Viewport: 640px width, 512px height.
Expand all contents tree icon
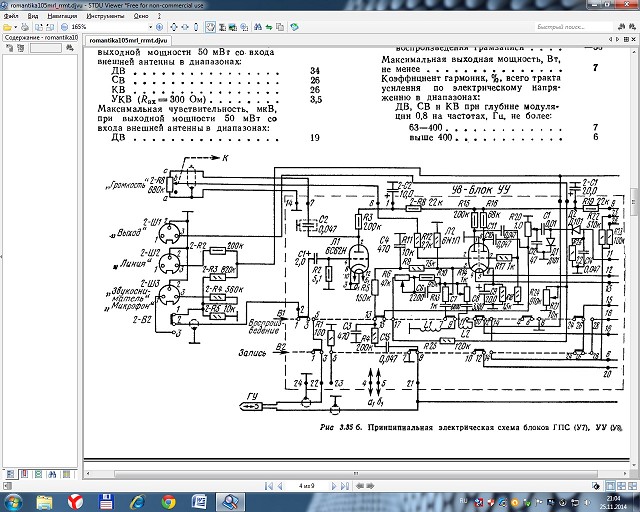[9, 48]
